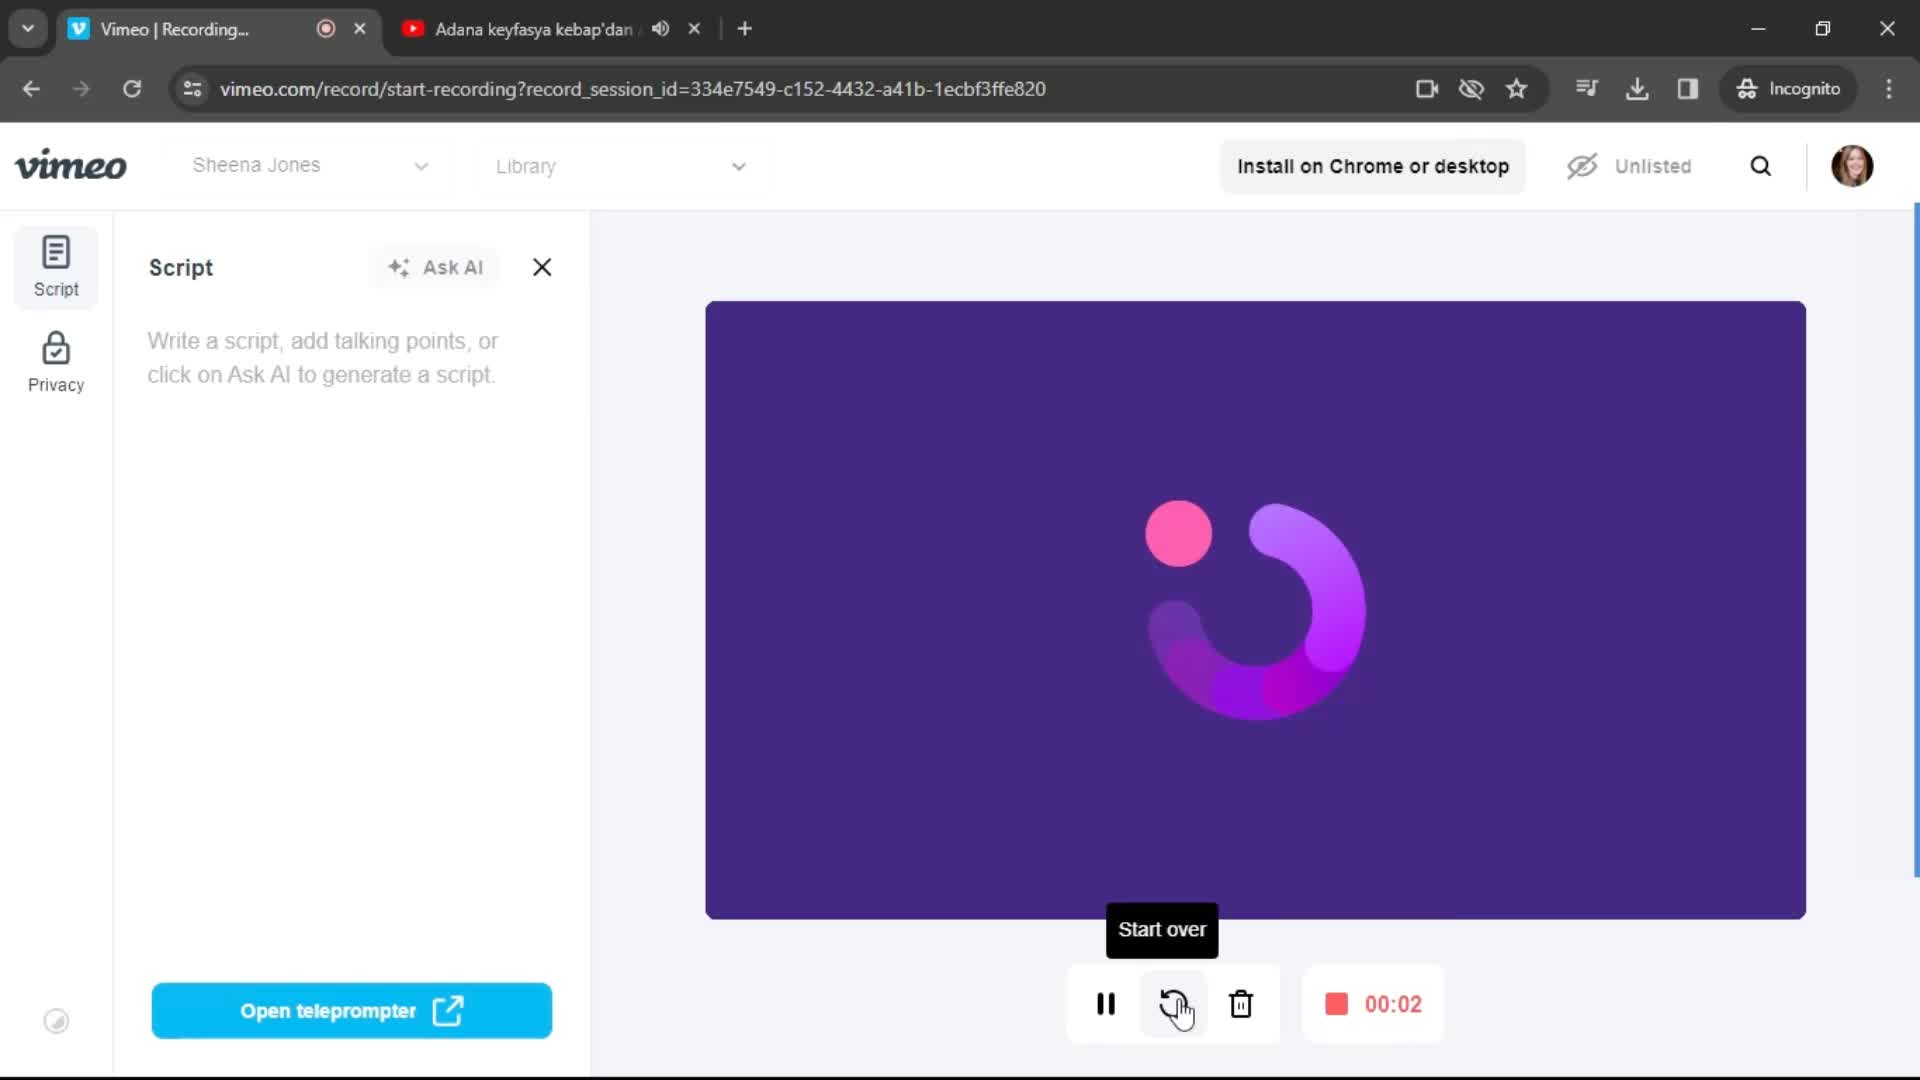Expand the Sheena Jones account dropdown

pos(422,165)
